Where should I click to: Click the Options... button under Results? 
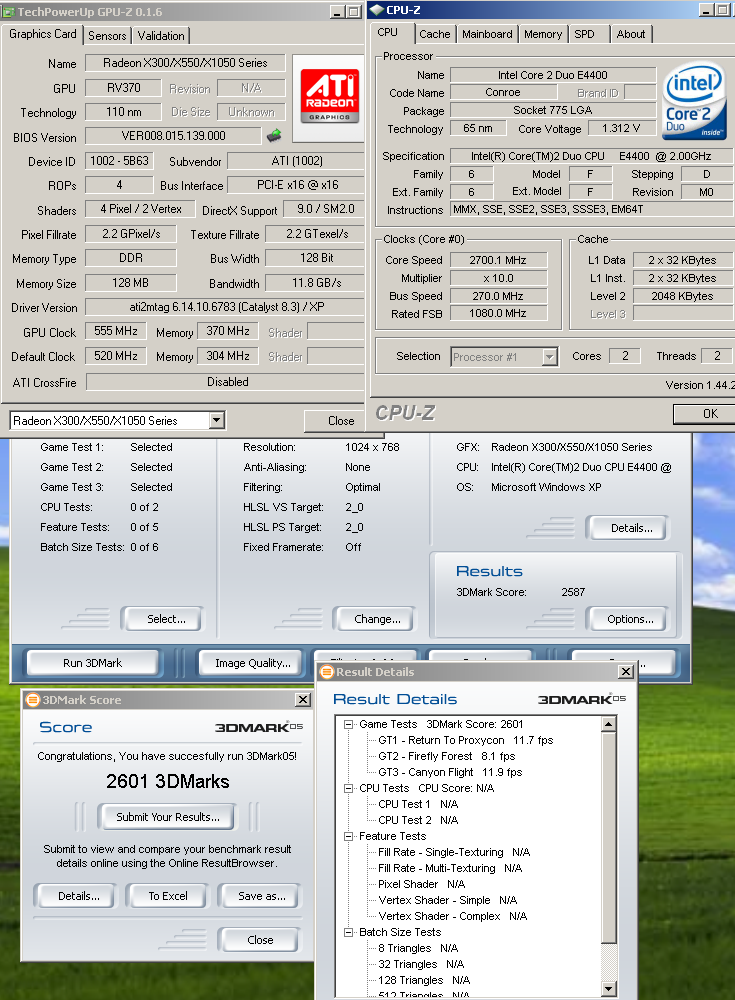coord(628,619)
